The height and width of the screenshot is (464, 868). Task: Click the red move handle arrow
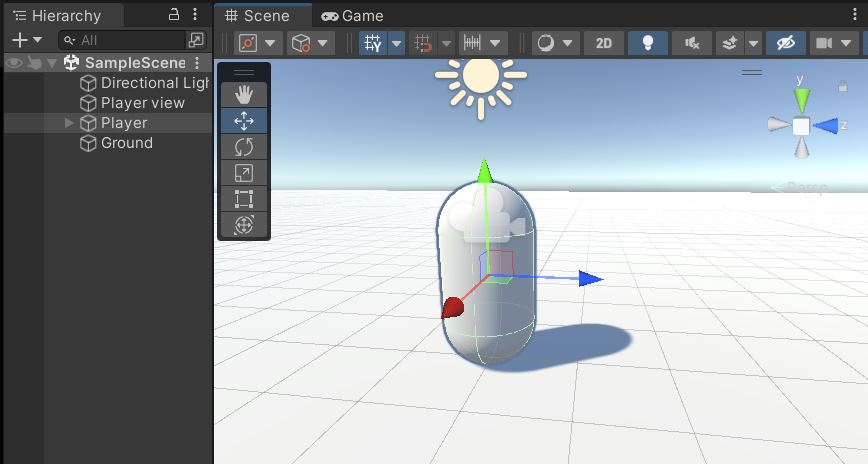(x=452, y=308)
